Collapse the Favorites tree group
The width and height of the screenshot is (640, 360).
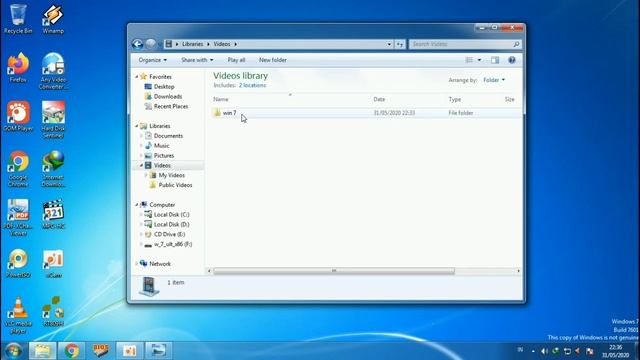[137, 77]
